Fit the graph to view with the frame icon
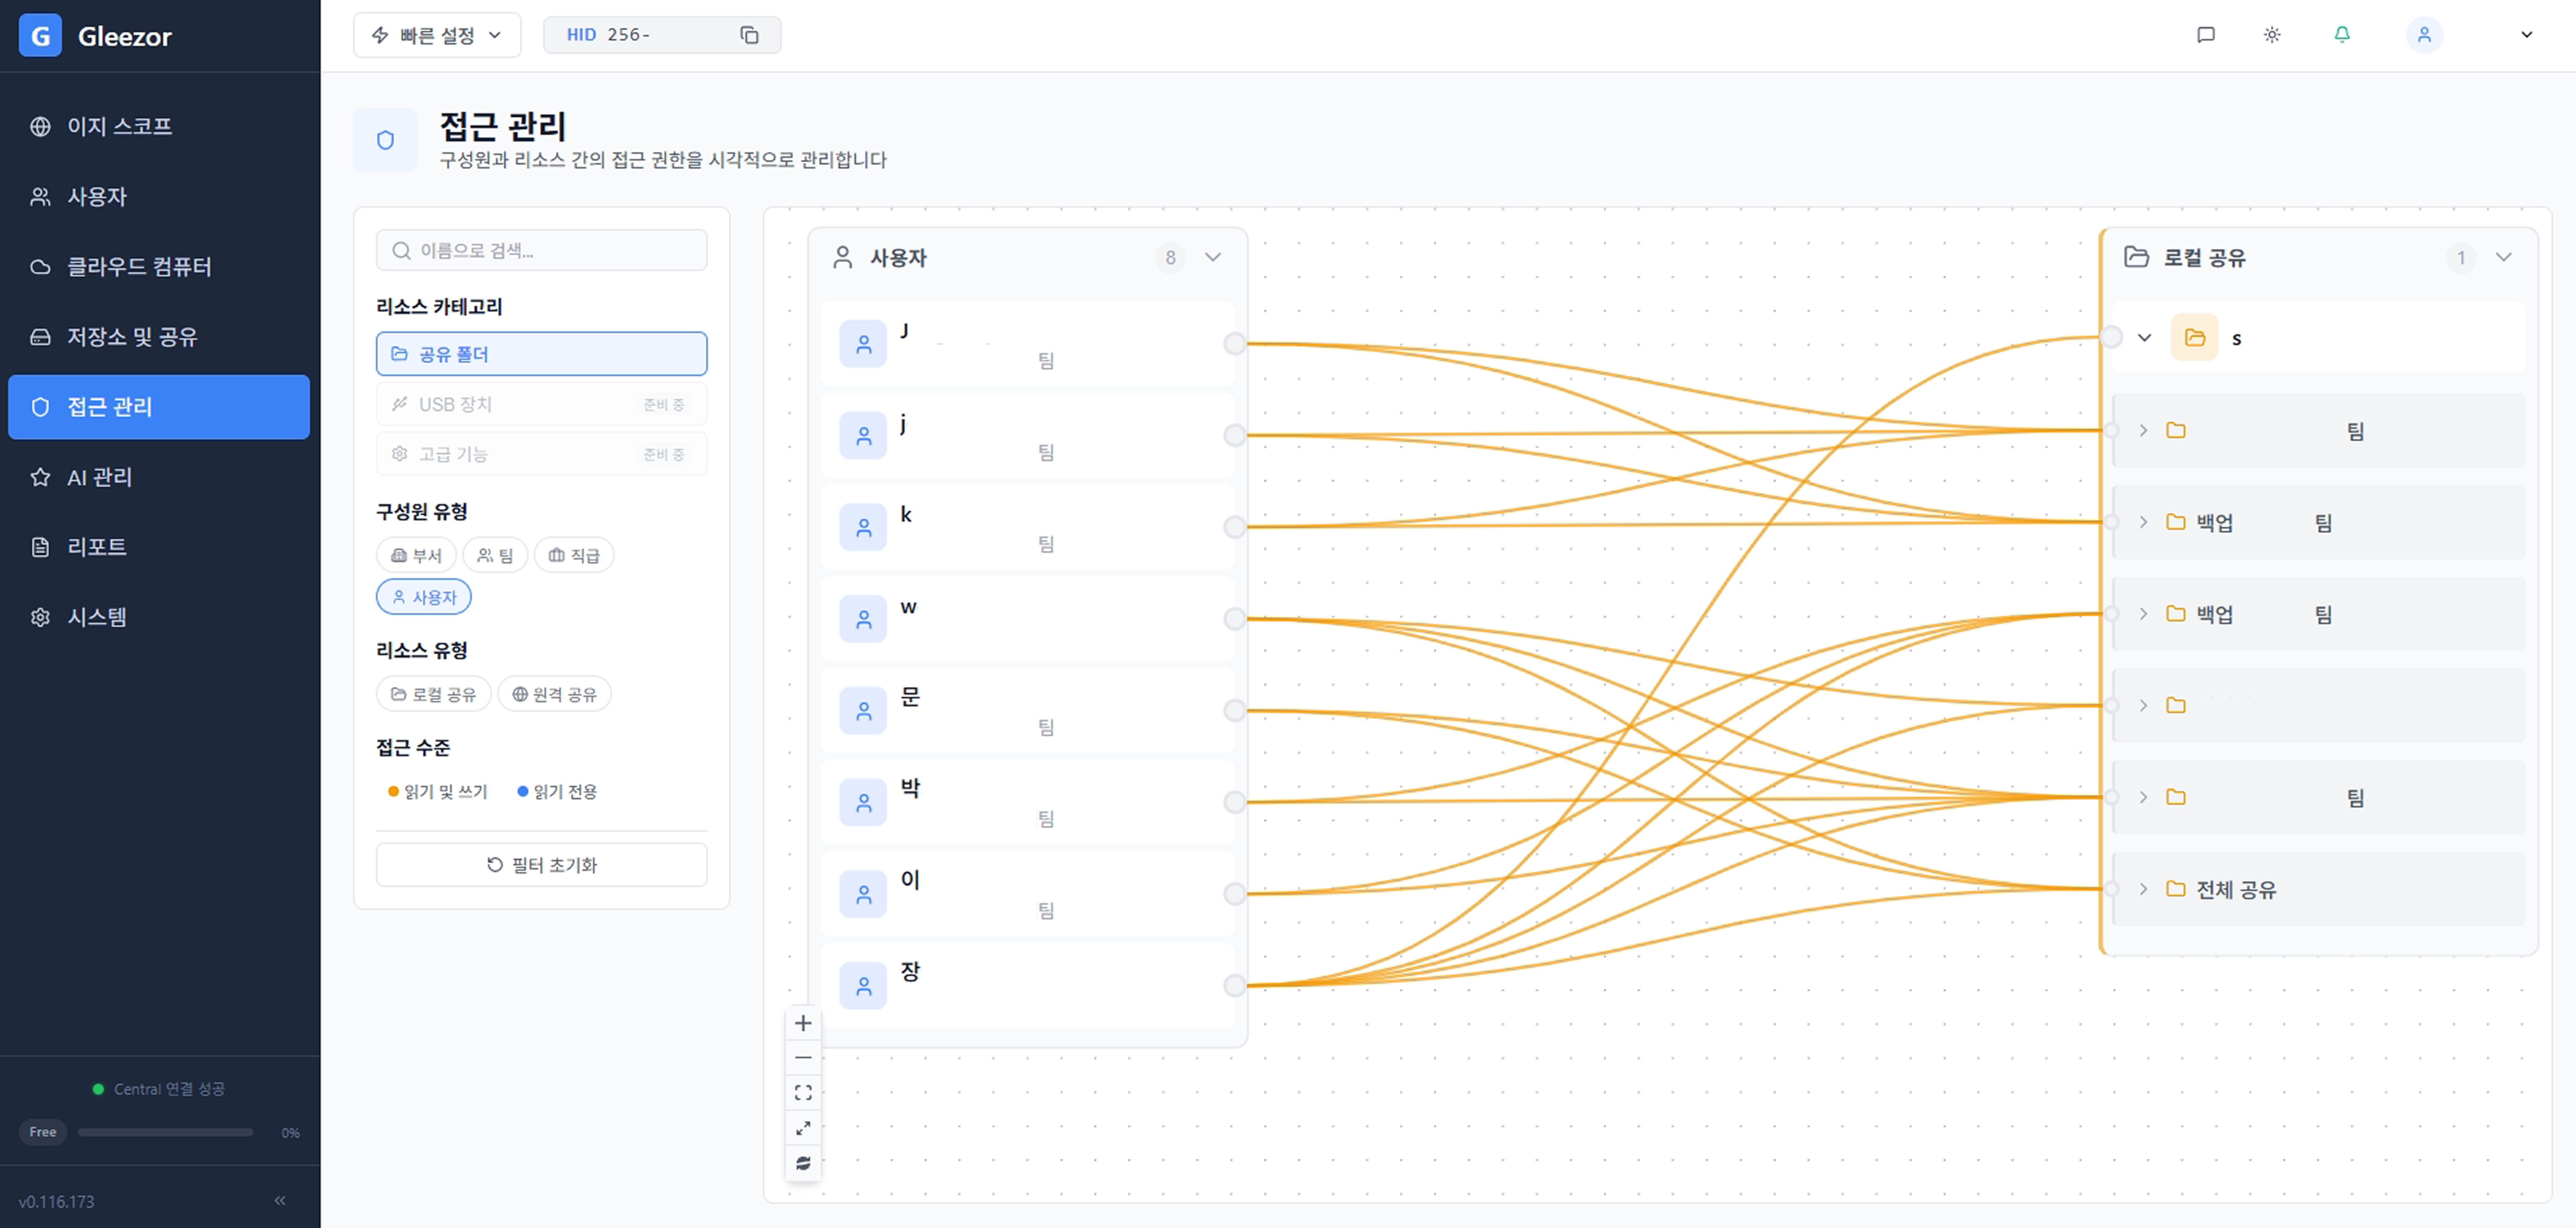 803,1093
